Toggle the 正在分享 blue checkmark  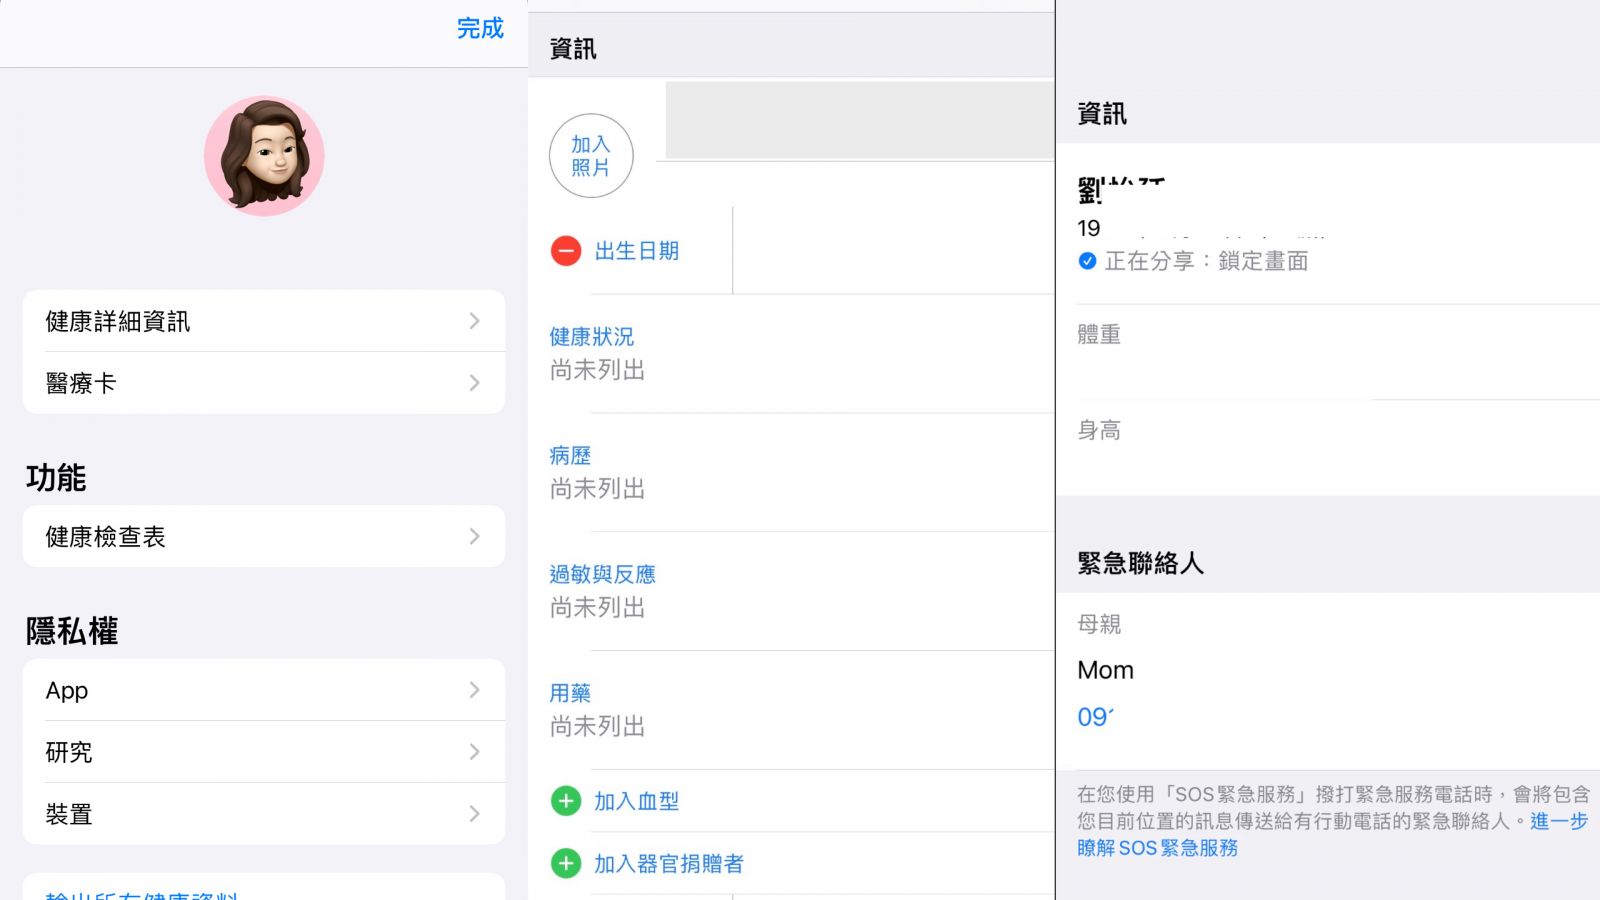pyautogui.click(x=1088, y=261)
